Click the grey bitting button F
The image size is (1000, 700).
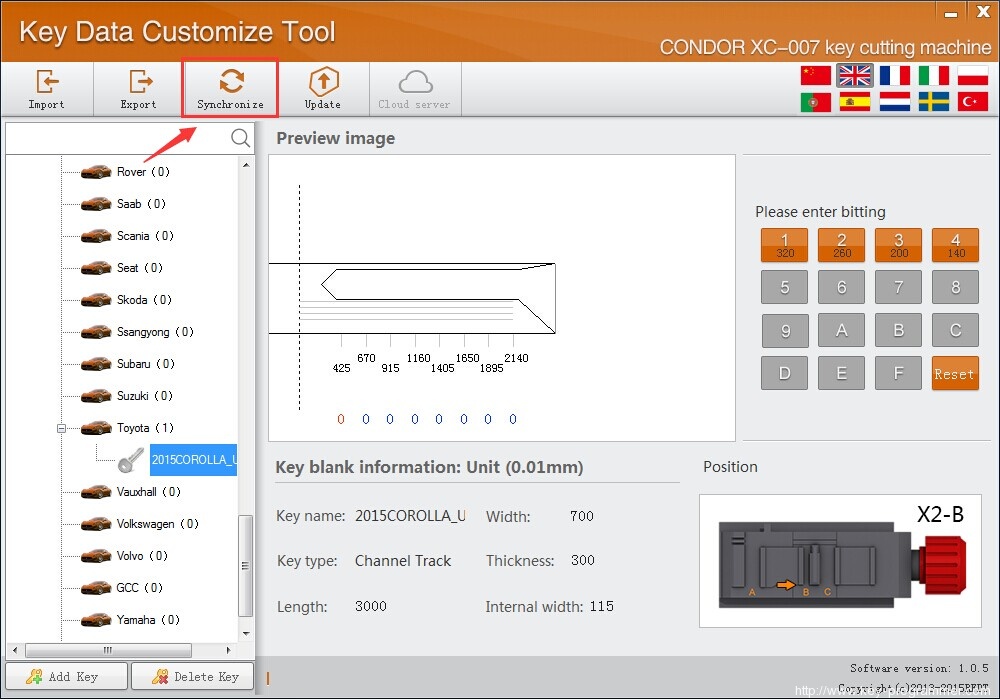(899, 373)
